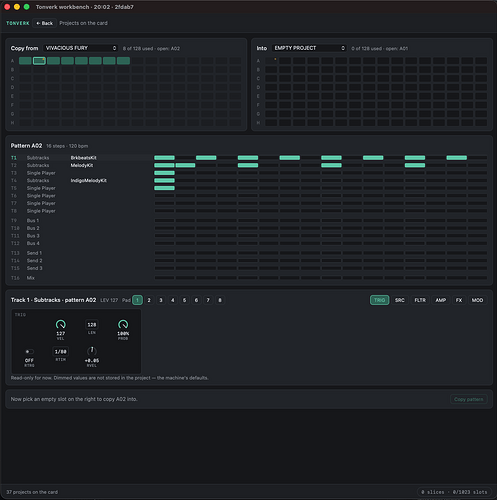Switch to the MOD tab
The height and width of the screenshot is (500, 497).
[x=477, y=300]
